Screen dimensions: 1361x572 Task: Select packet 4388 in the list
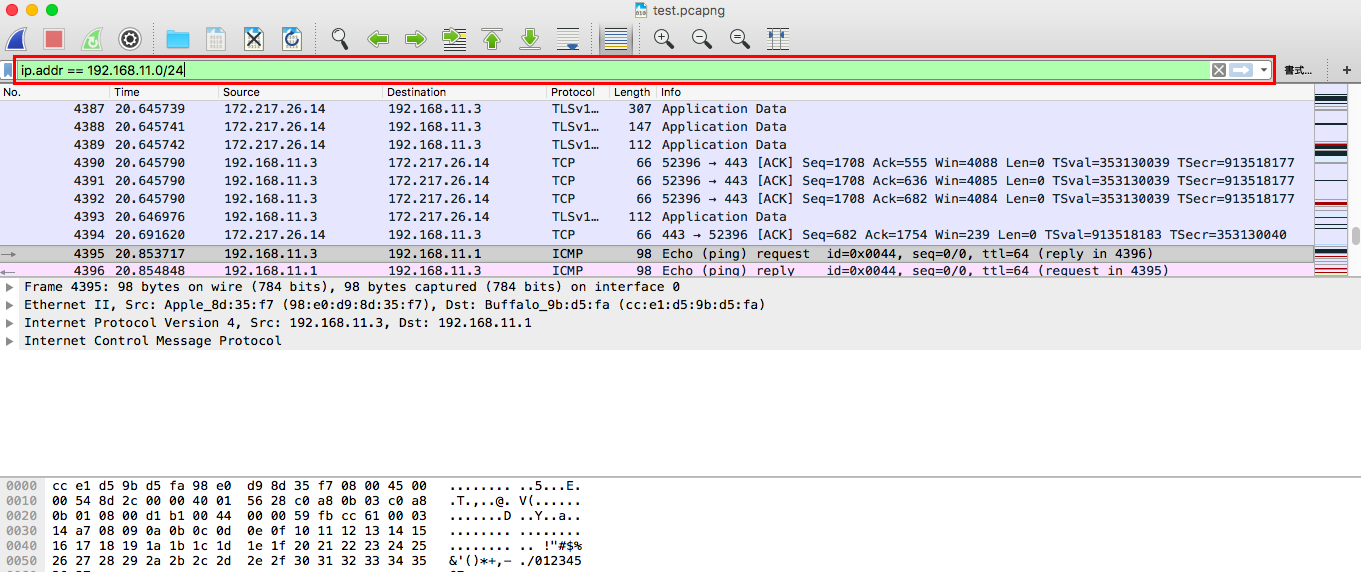tap(656, 127)
